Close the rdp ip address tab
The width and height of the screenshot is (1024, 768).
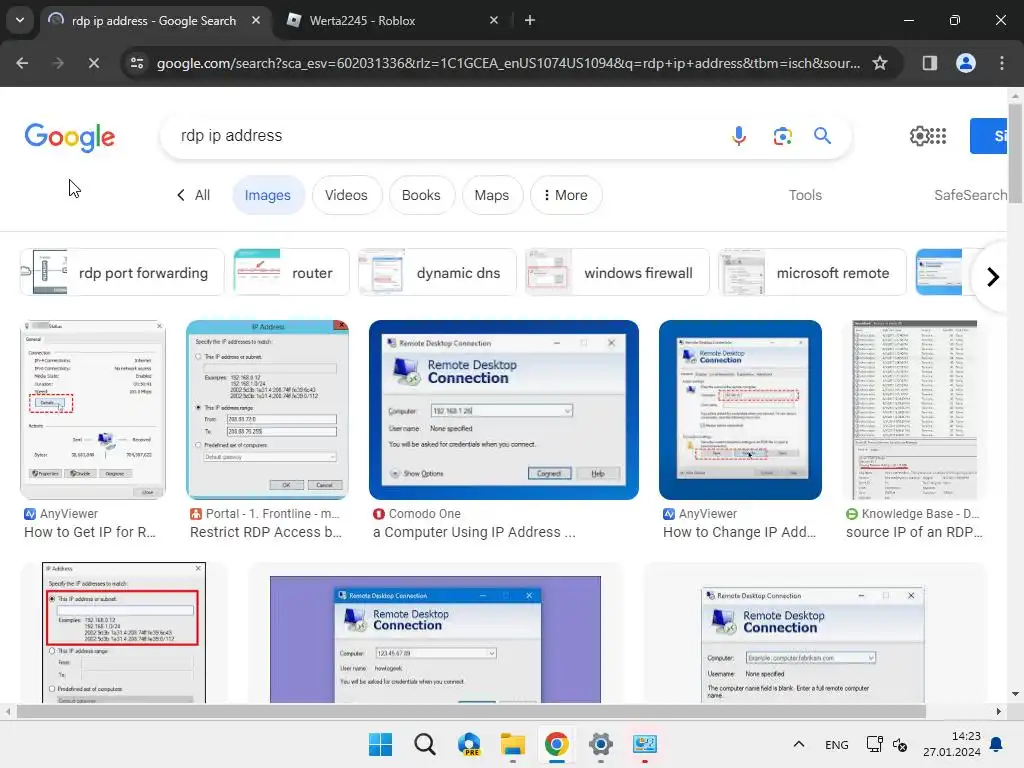pos(256,20)
